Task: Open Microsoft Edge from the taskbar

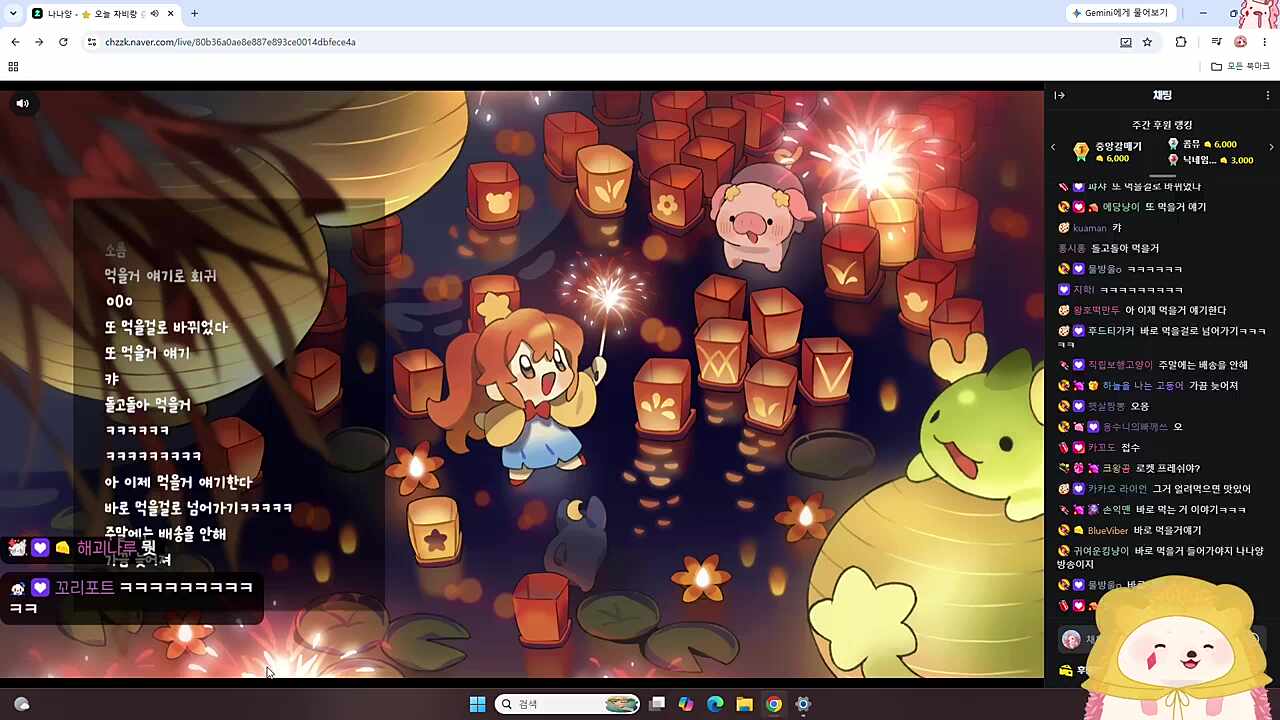Action: pyautogui.click(x=715, y=704)
